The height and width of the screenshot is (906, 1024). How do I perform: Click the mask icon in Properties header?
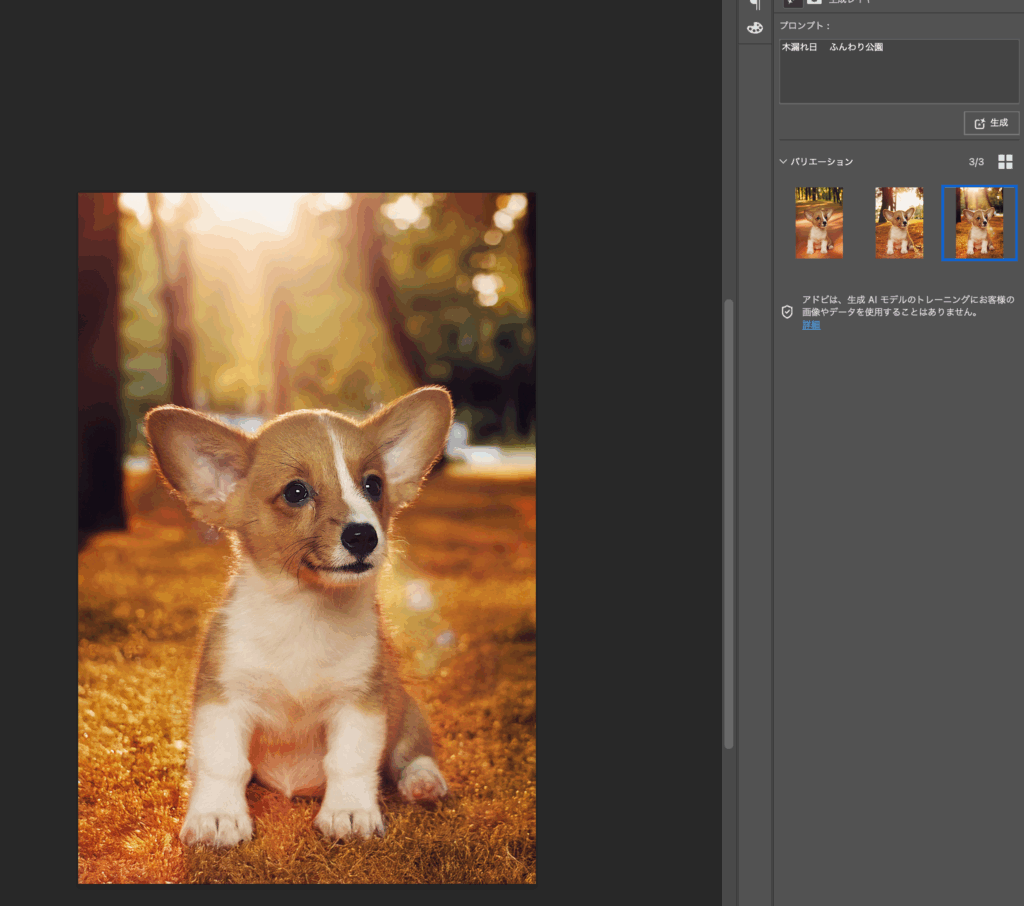pyautogui.click(x=815, y=3)
